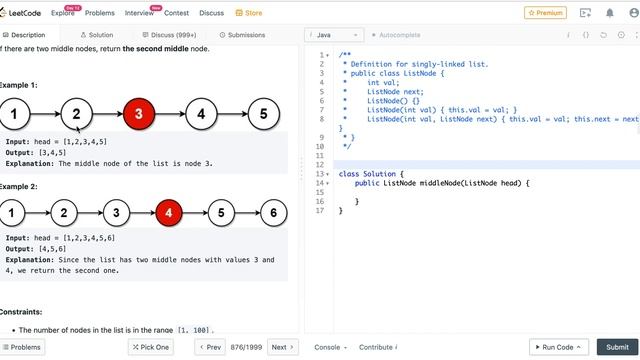Click the text 'Output: [3,4,5]'
Screen dimensions: 640x360
pyautogui.click(x=36, y=153)
